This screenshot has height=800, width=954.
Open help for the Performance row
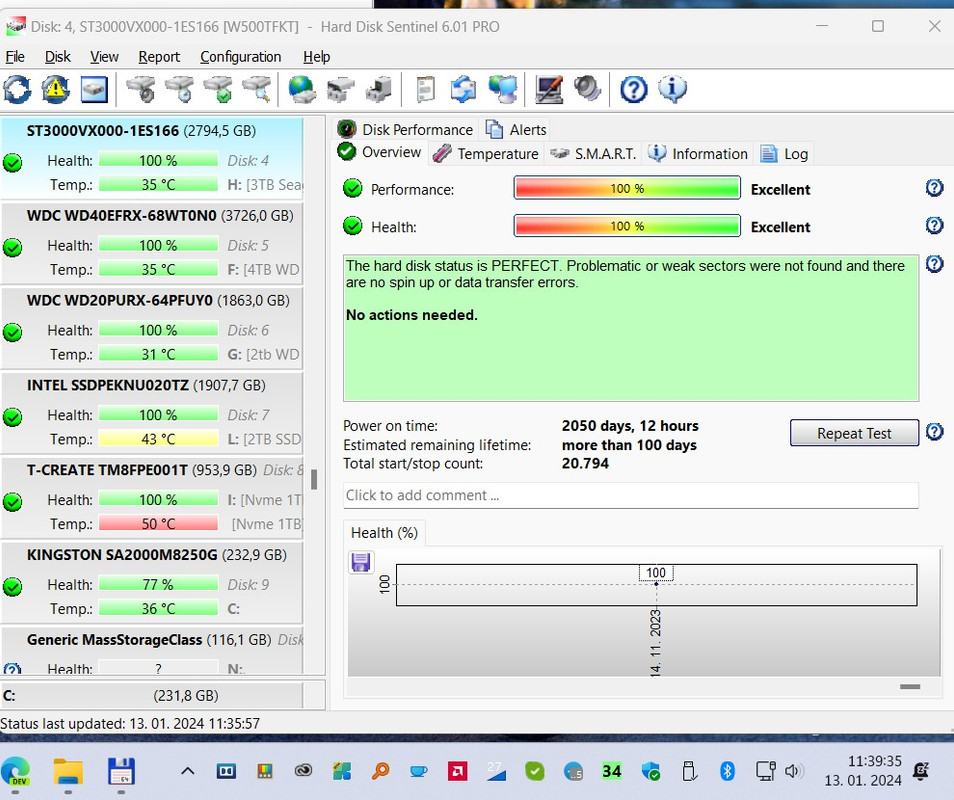[935, 188]
